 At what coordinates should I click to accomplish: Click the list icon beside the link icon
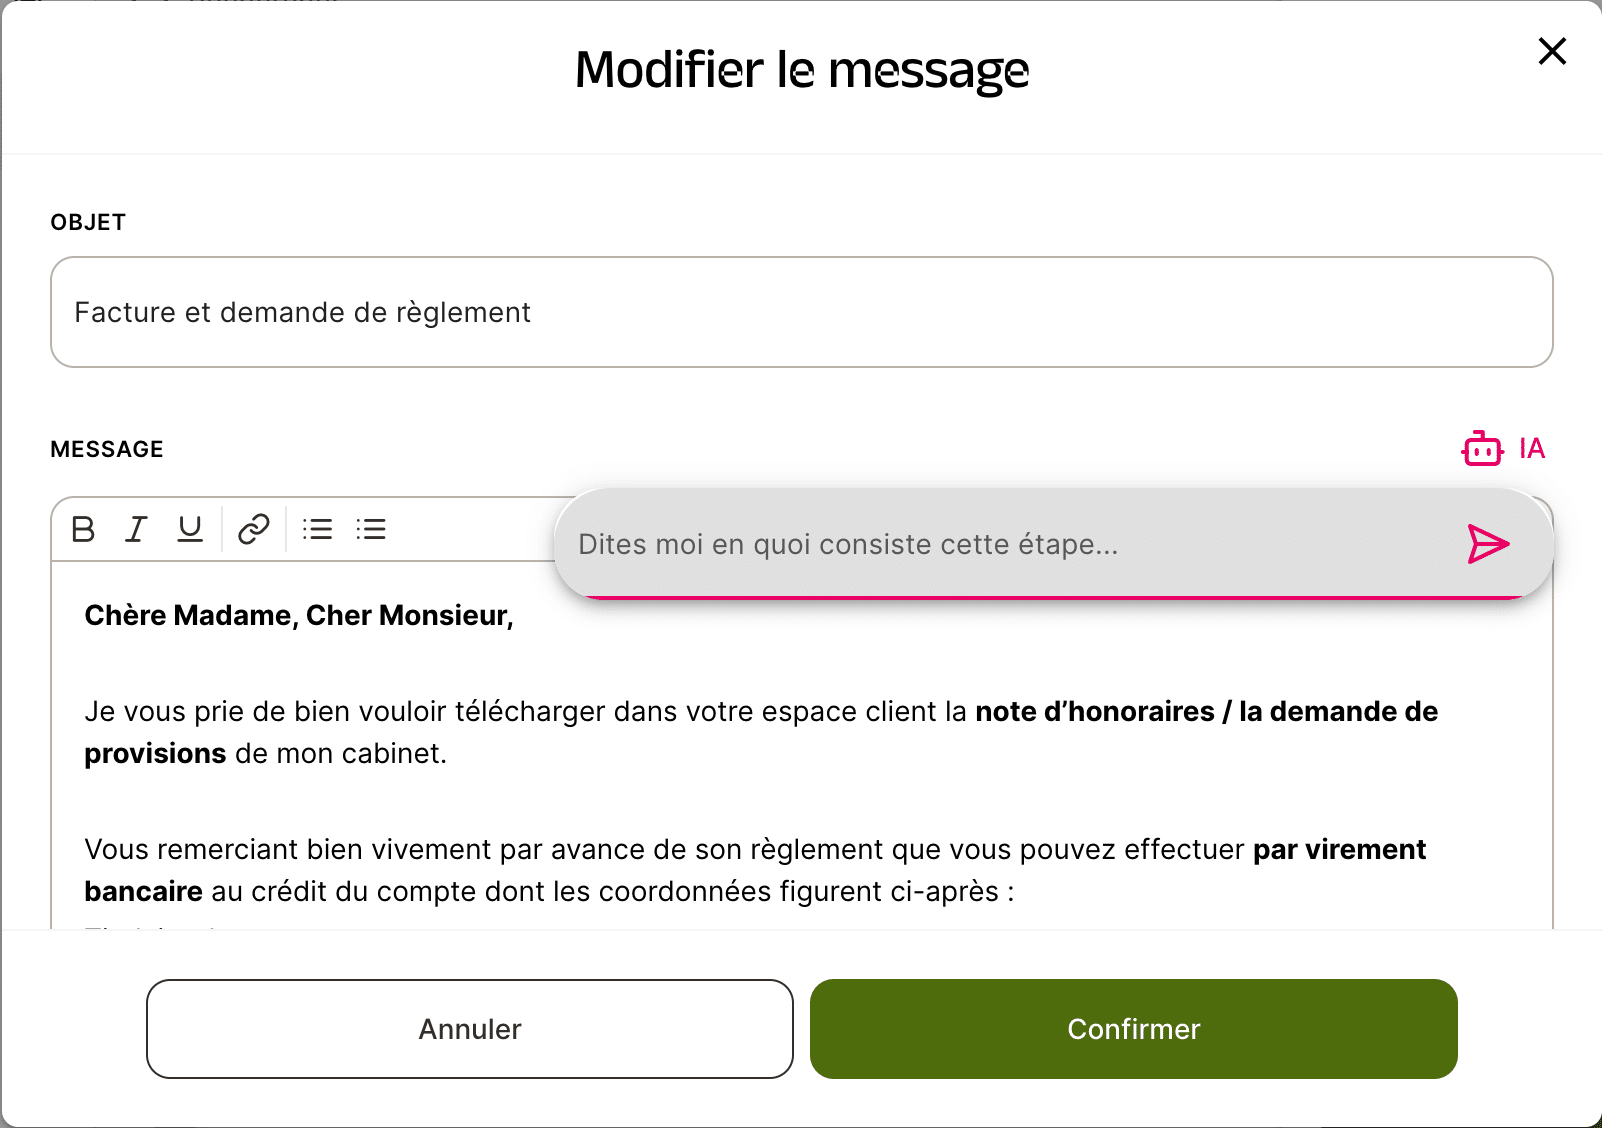(318, 529)
